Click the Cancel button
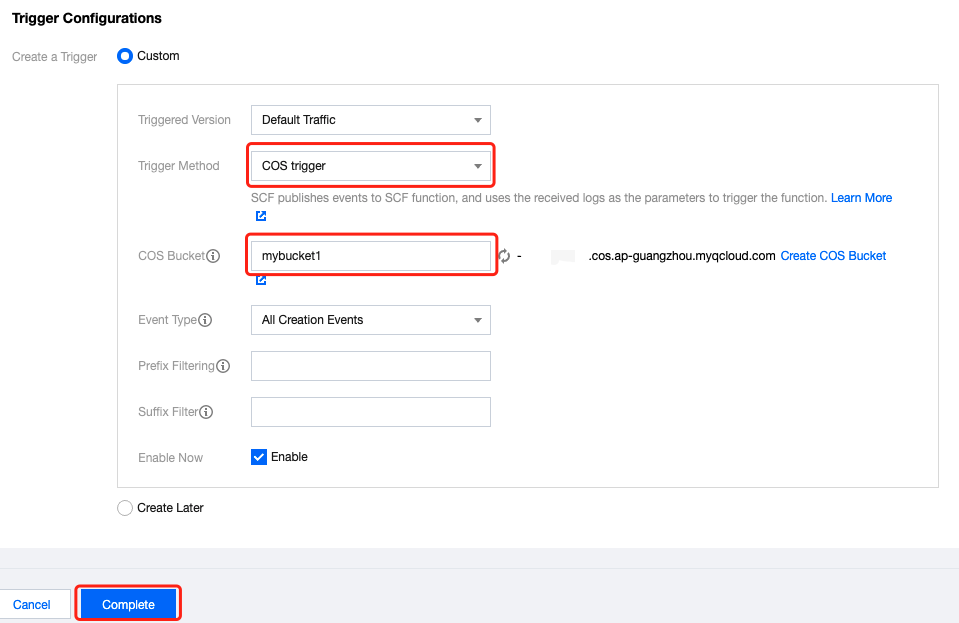The height and width of the screenshot is (623, 959). click(x=32, y=604)
